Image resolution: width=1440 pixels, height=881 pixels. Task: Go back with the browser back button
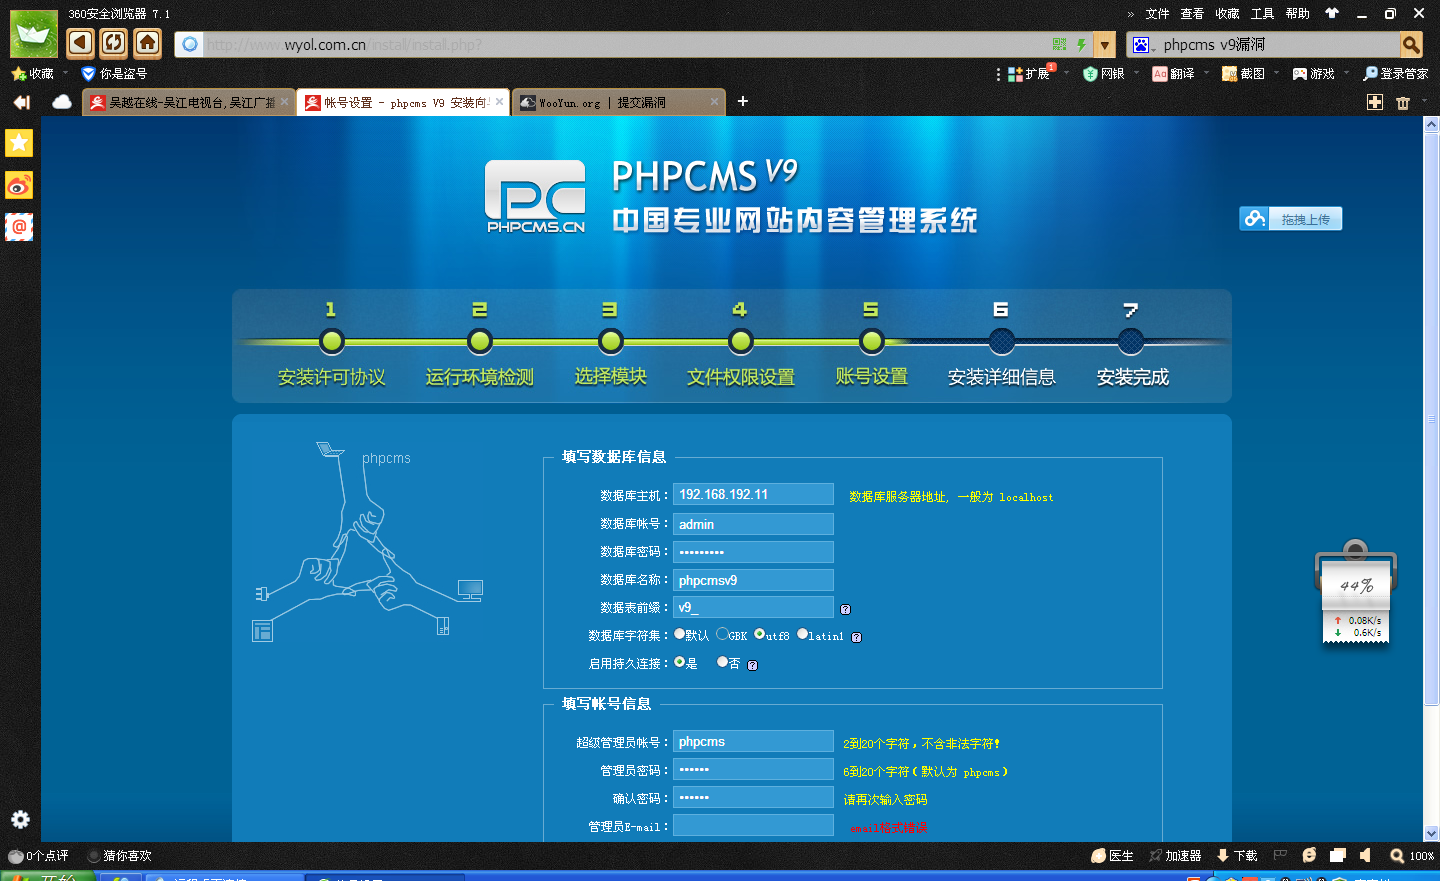pyautogui.click(x=81, y=42)
